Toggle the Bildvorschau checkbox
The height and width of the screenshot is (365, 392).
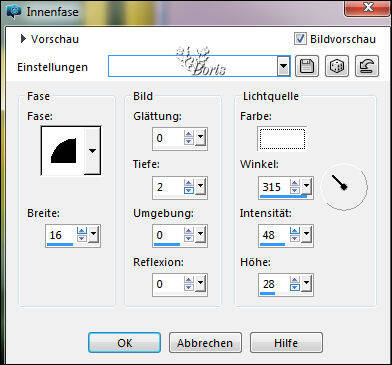[300, 39]
